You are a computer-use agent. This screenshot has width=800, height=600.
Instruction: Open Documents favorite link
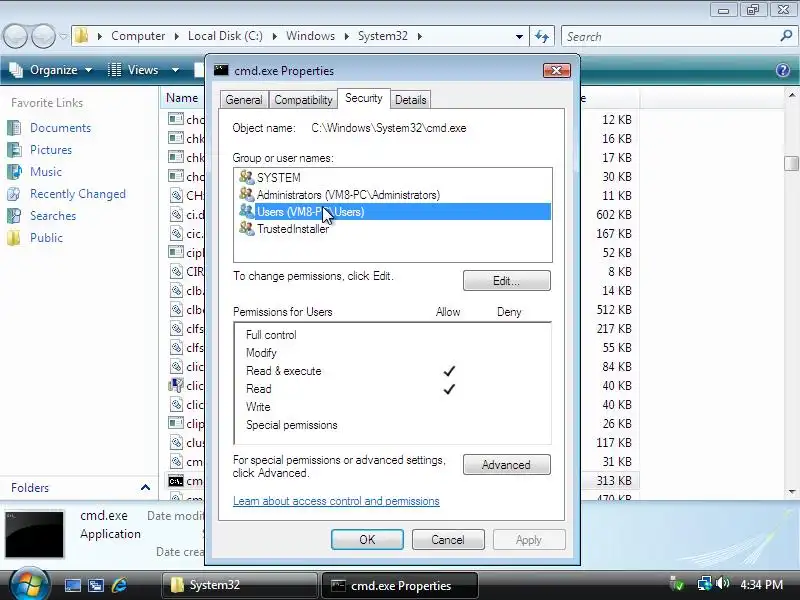[x=60, y=128]
